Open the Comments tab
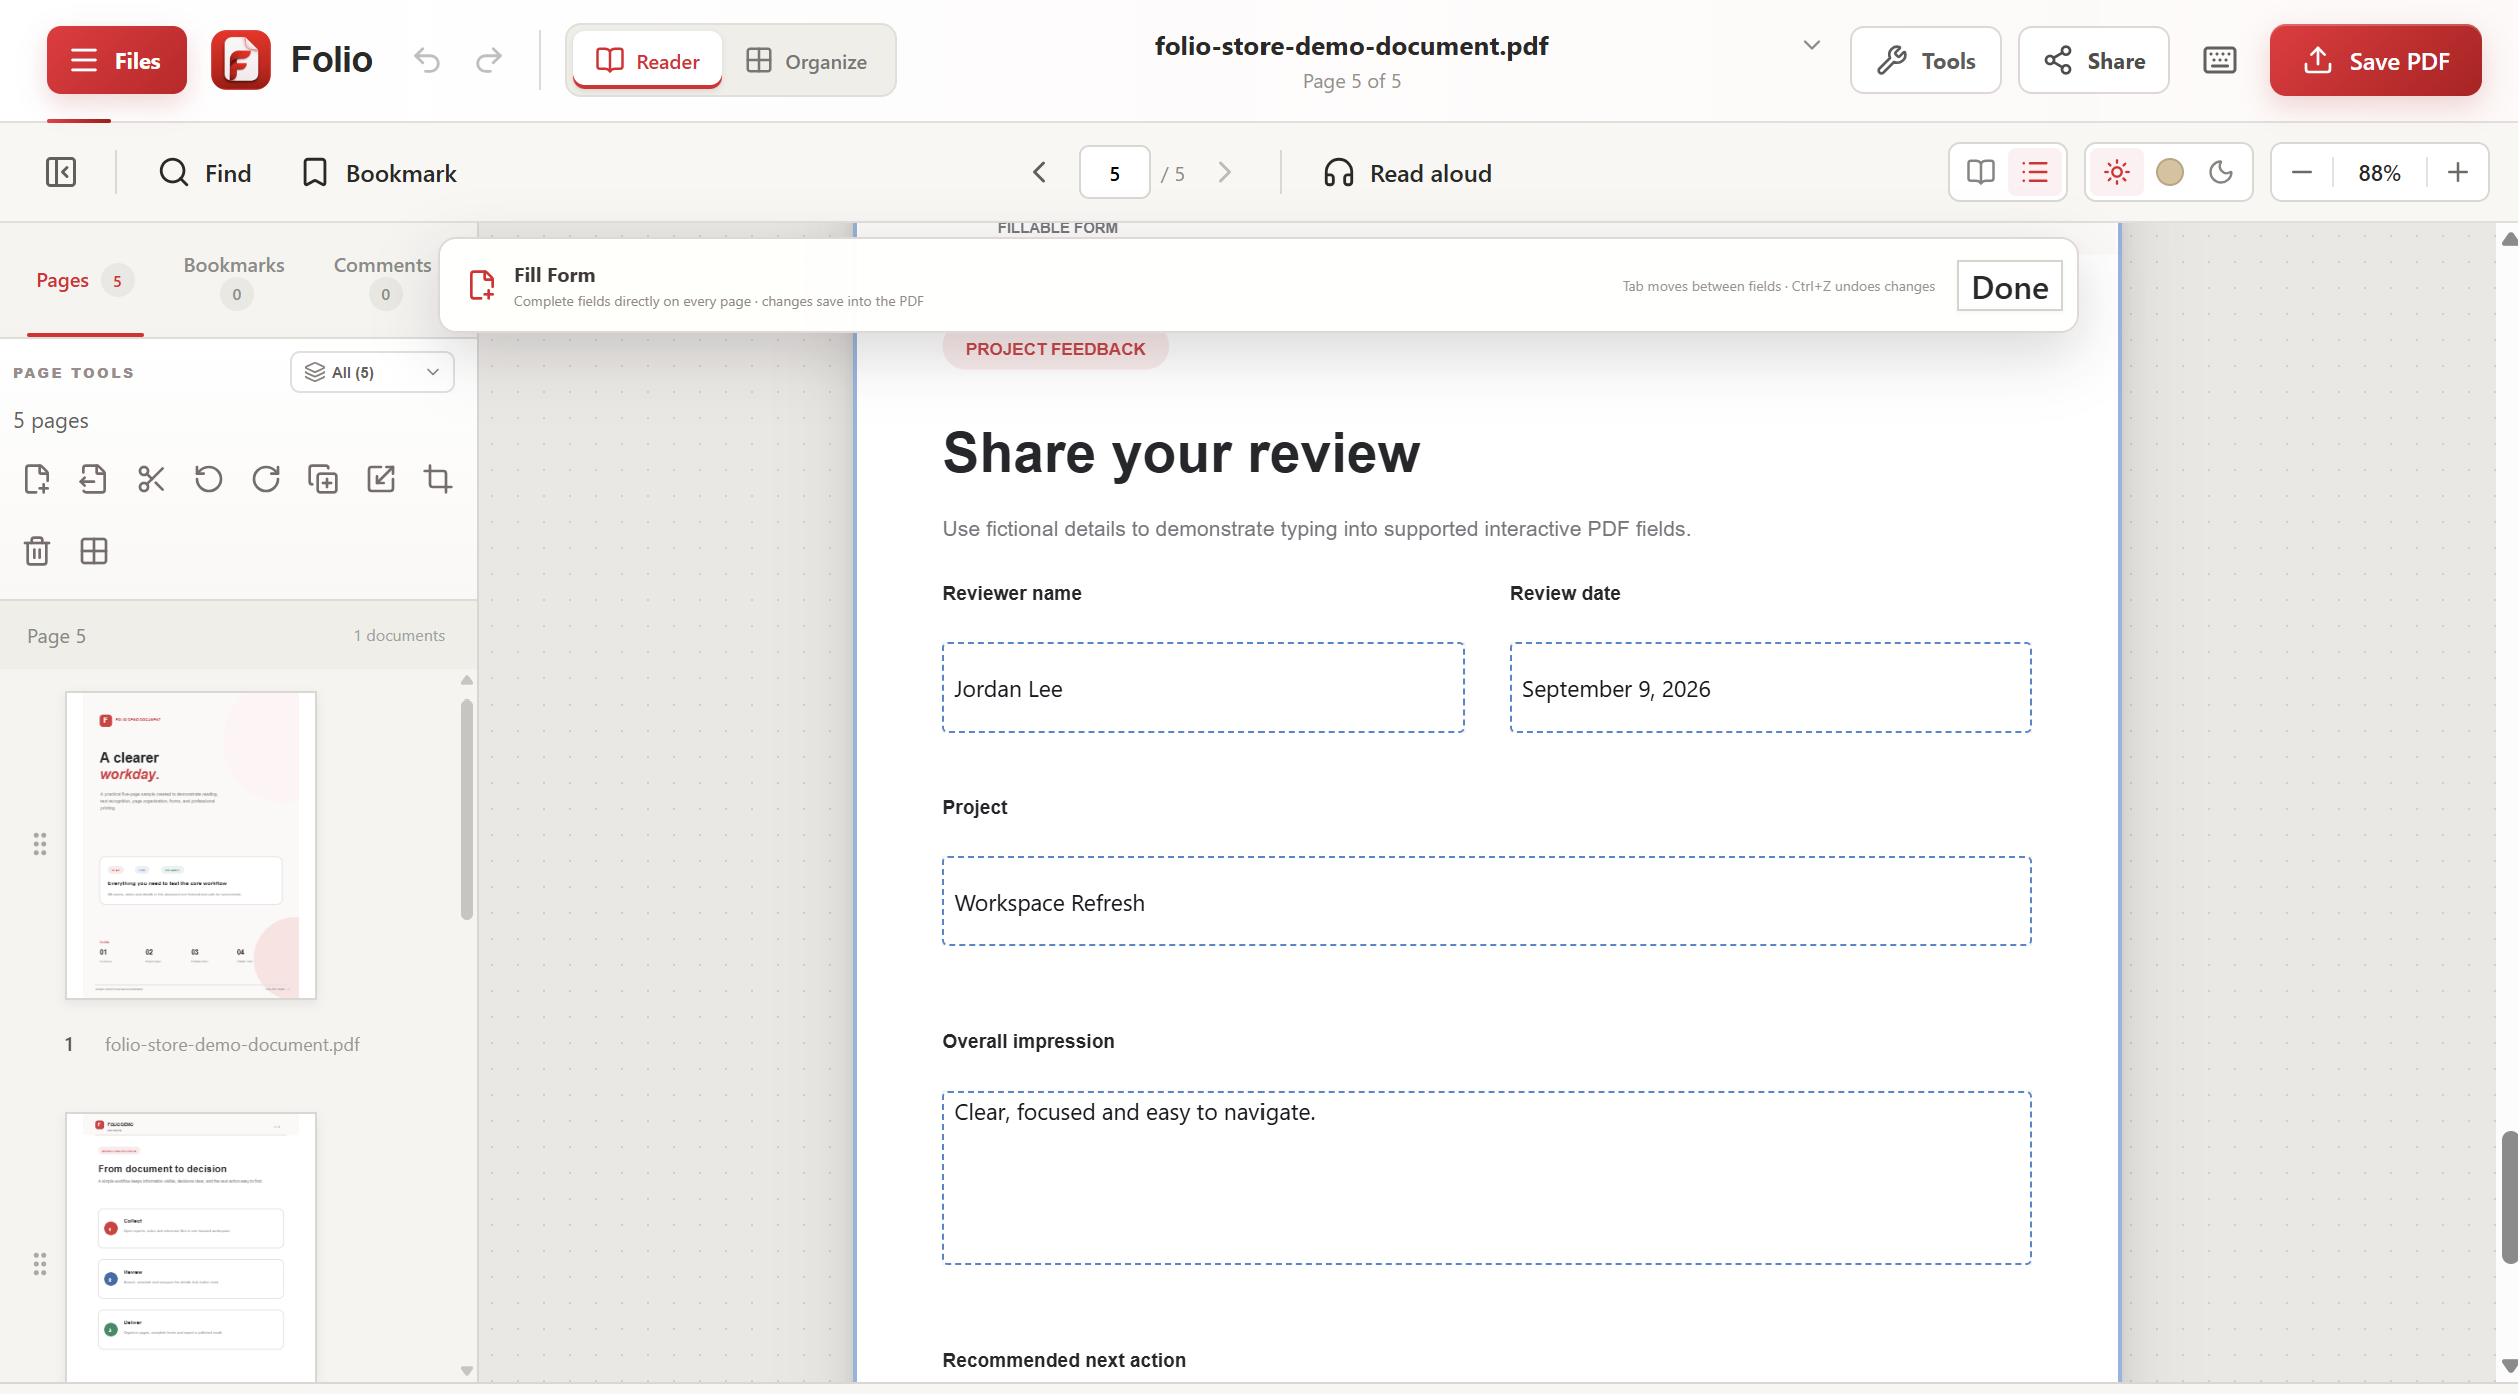Image resolution: width=2518 pixels, height=1394 pixels. pos(383,279)
